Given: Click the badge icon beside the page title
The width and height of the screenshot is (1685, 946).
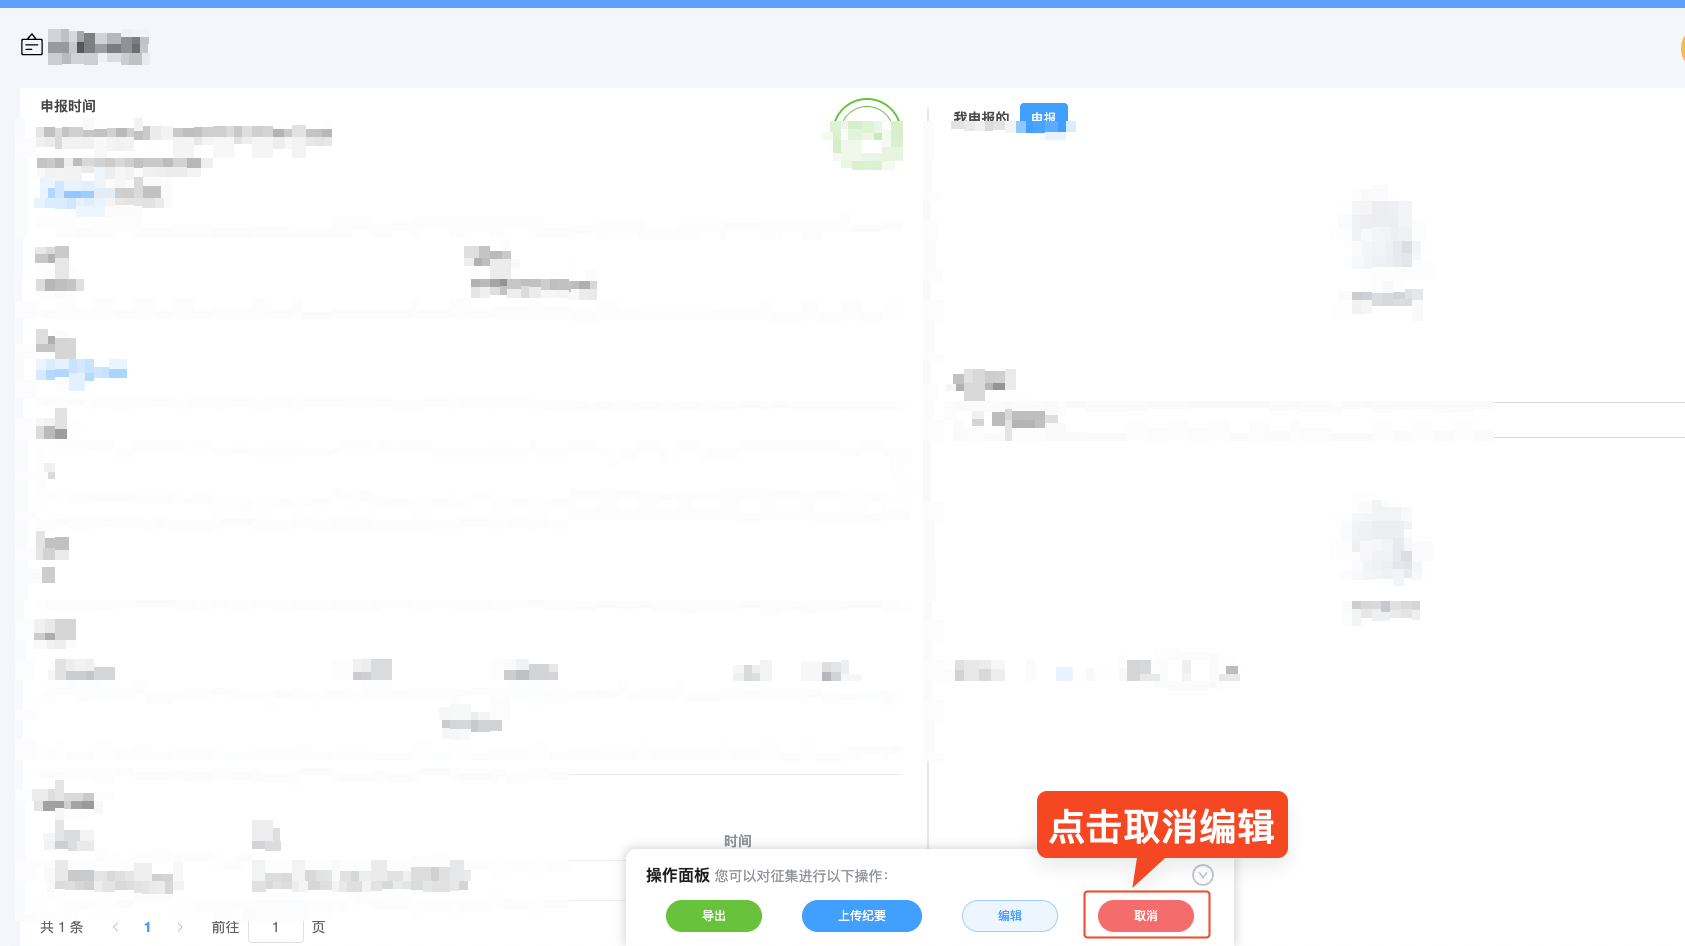Looking at the screenshot, I should pos(31,45).
